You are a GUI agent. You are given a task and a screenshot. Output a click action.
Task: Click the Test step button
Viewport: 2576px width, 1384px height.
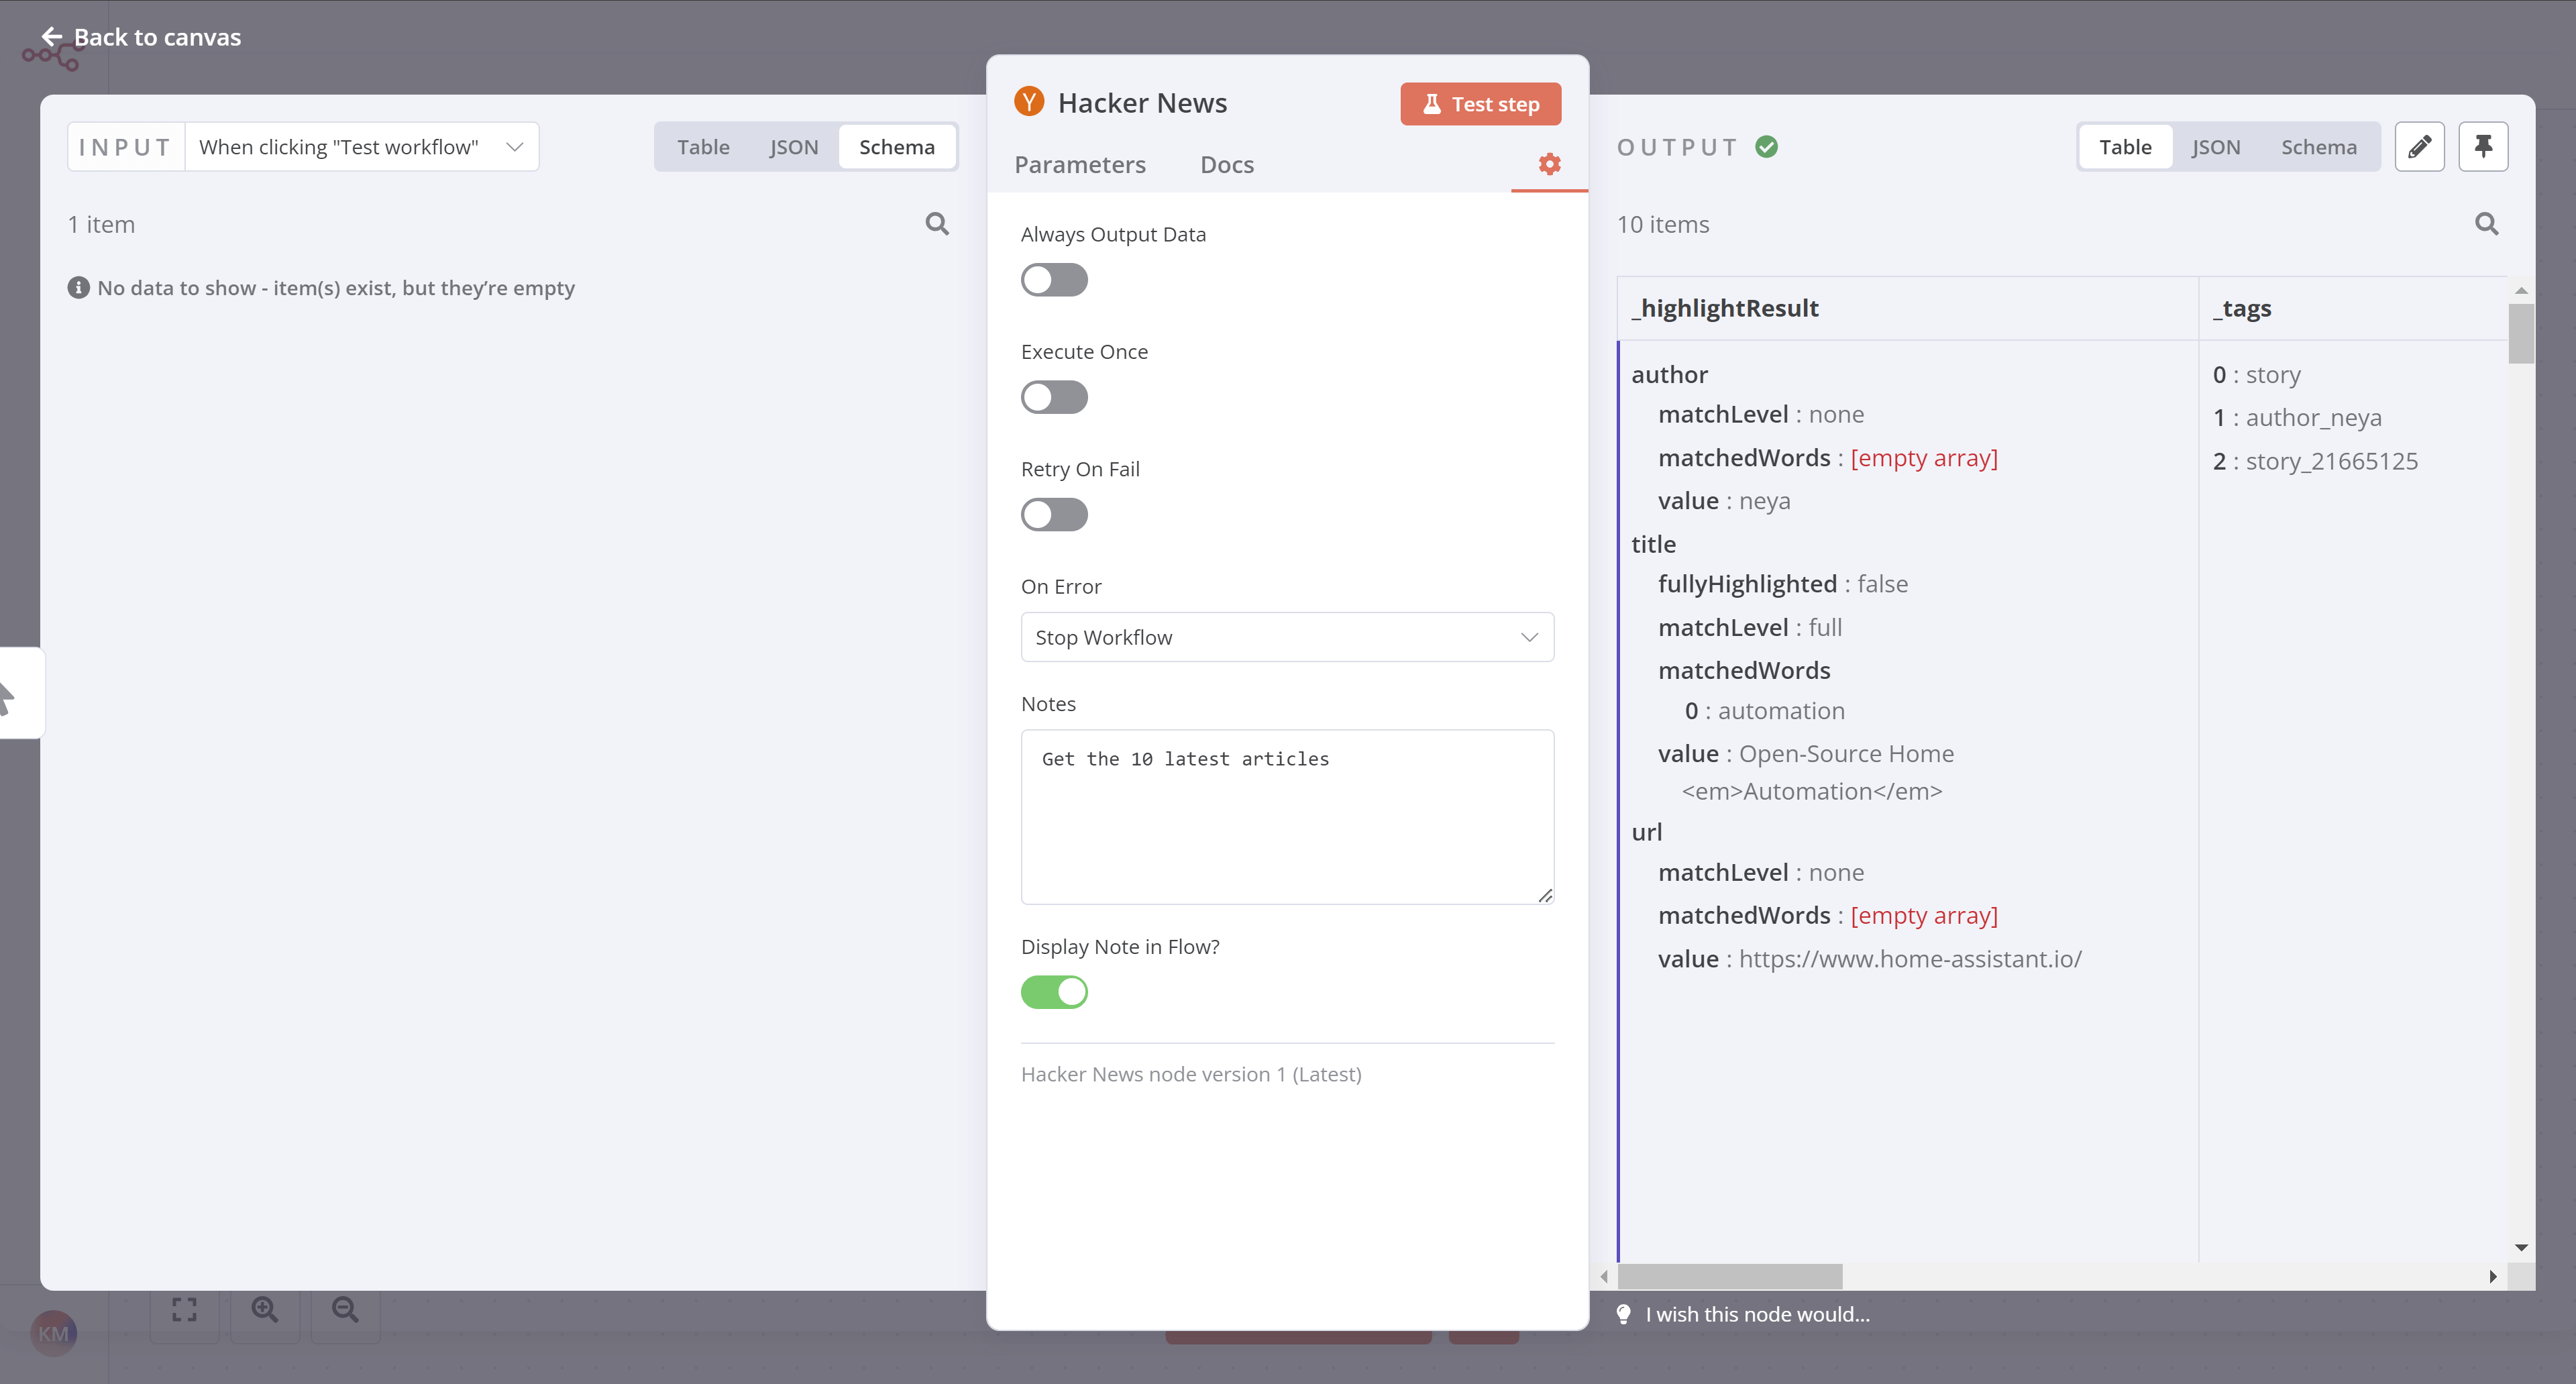(1480, 103)
